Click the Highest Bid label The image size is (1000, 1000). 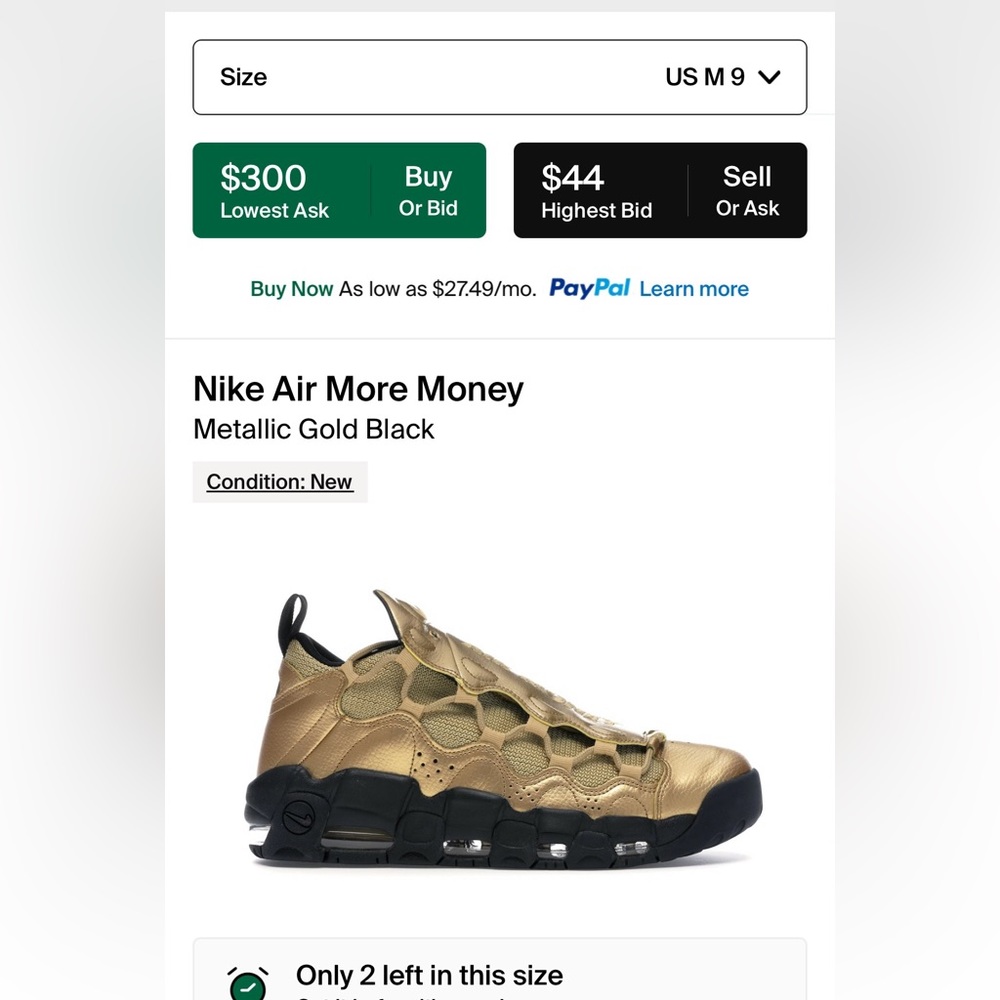point(597,211)
